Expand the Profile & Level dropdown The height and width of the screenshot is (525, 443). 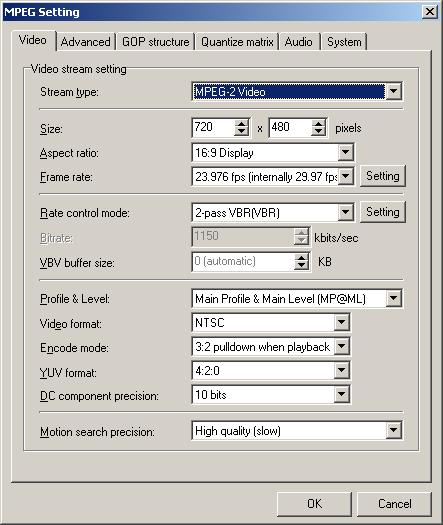pos(393,298)
